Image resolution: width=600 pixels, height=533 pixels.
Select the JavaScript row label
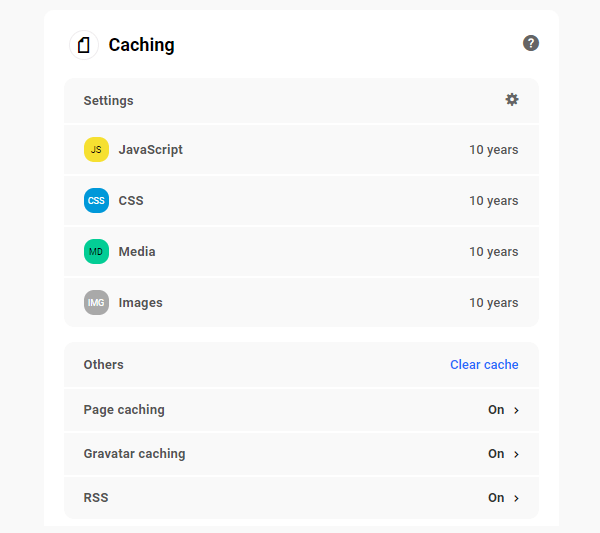150,150
